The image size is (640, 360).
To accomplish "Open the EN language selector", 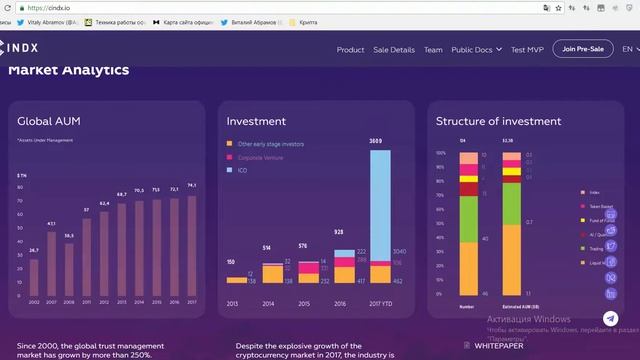I will pyautogui.click(x=631, y=49).
